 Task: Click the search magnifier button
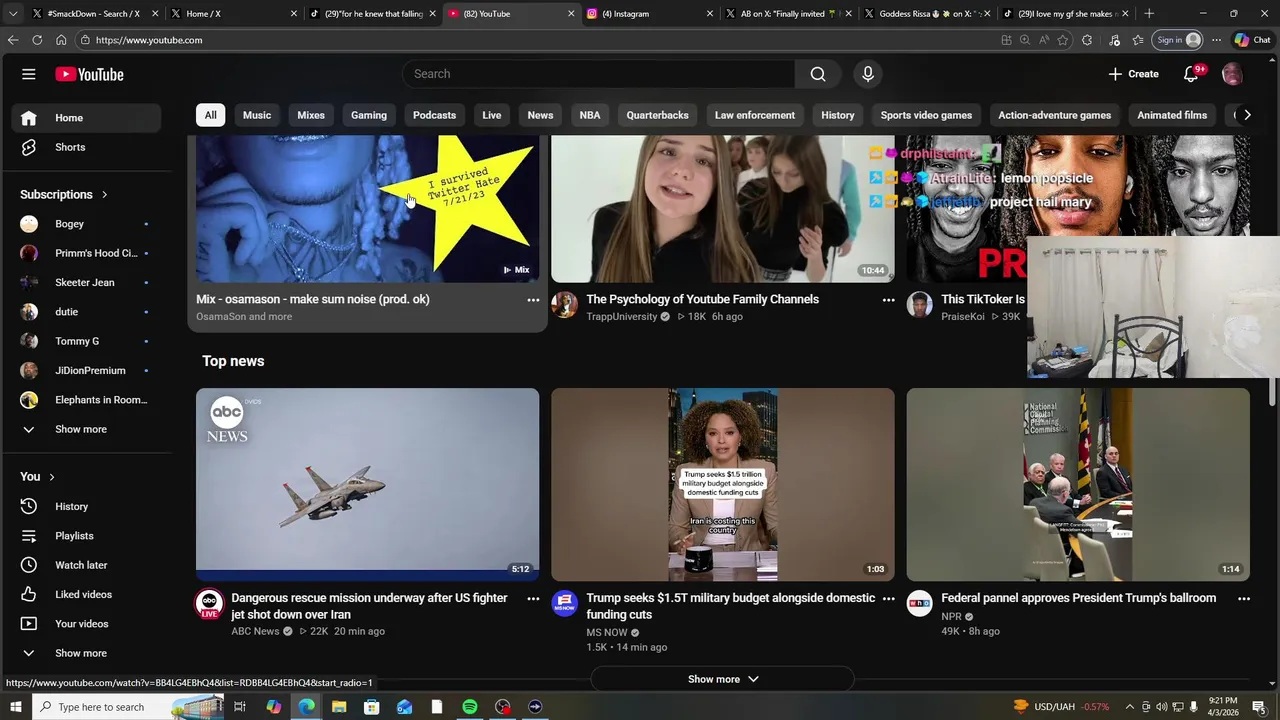coord(818,74)
